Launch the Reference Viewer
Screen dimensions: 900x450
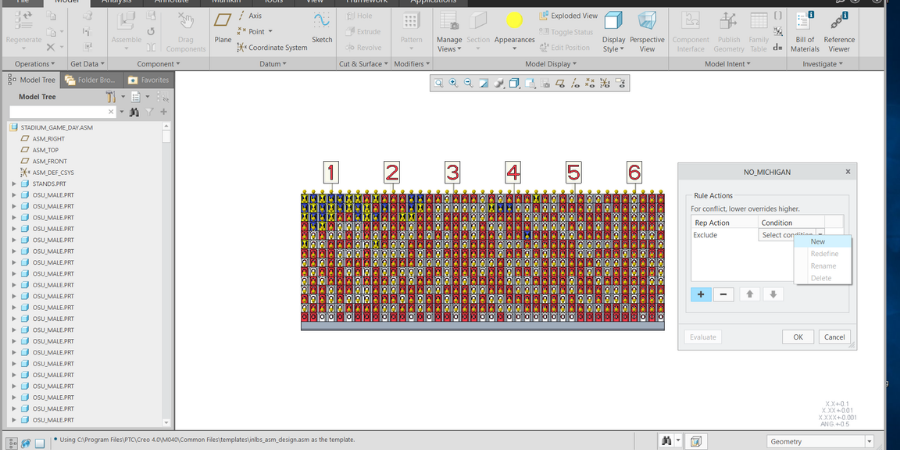coord(839,28)
